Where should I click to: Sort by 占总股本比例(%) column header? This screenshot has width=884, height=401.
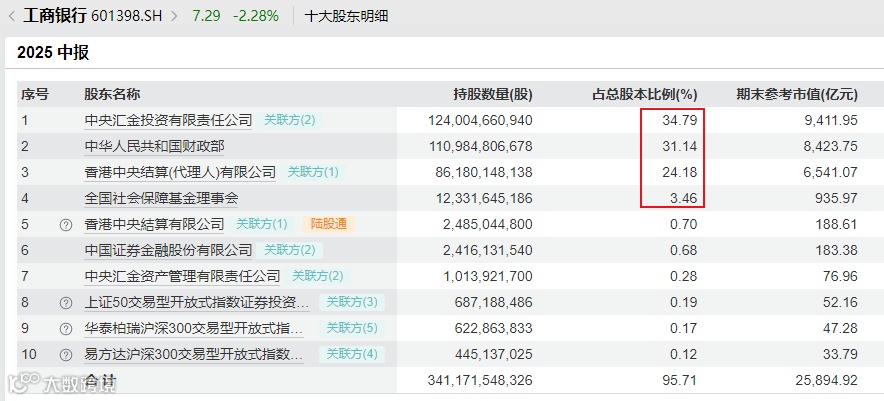[644, 94]
